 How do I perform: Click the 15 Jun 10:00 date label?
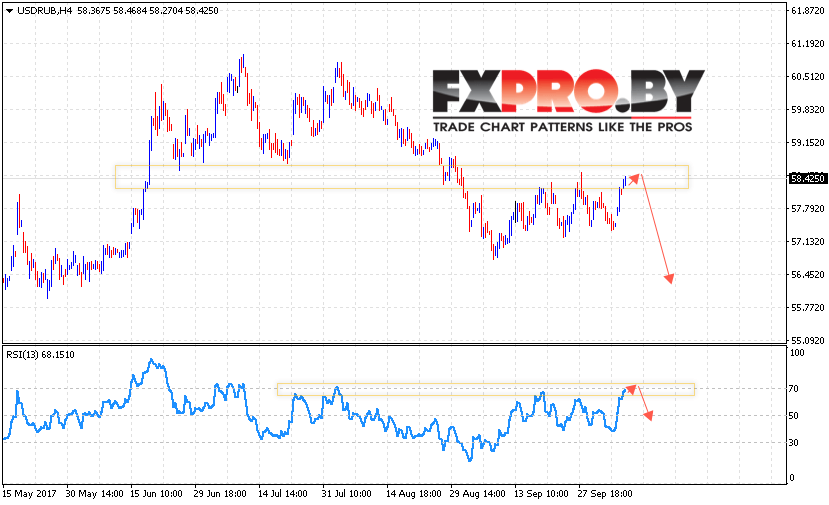[x=156, y=494]
